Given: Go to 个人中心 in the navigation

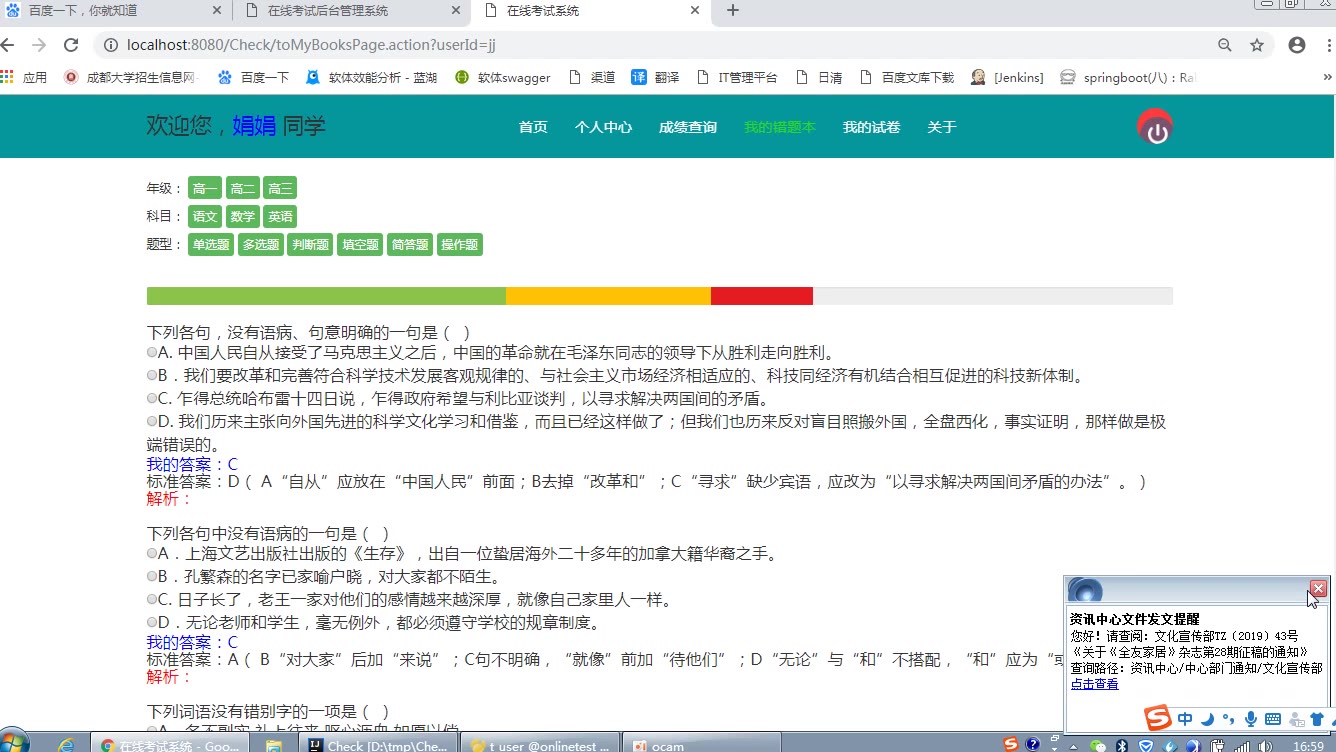Looking at the screenshot, I should pos(603,127).
